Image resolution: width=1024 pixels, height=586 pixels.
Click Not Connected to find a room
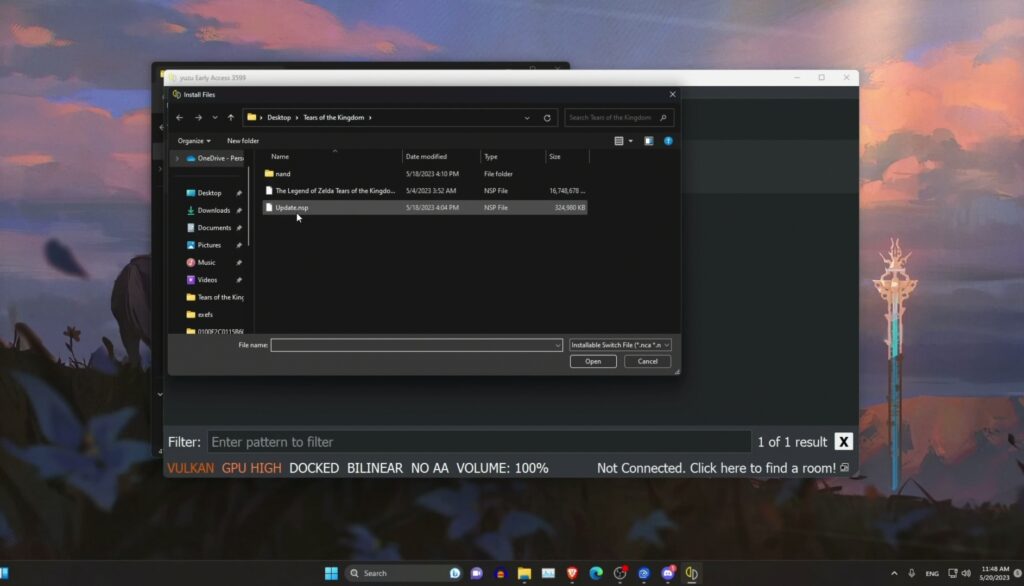(x=716, y=468)
